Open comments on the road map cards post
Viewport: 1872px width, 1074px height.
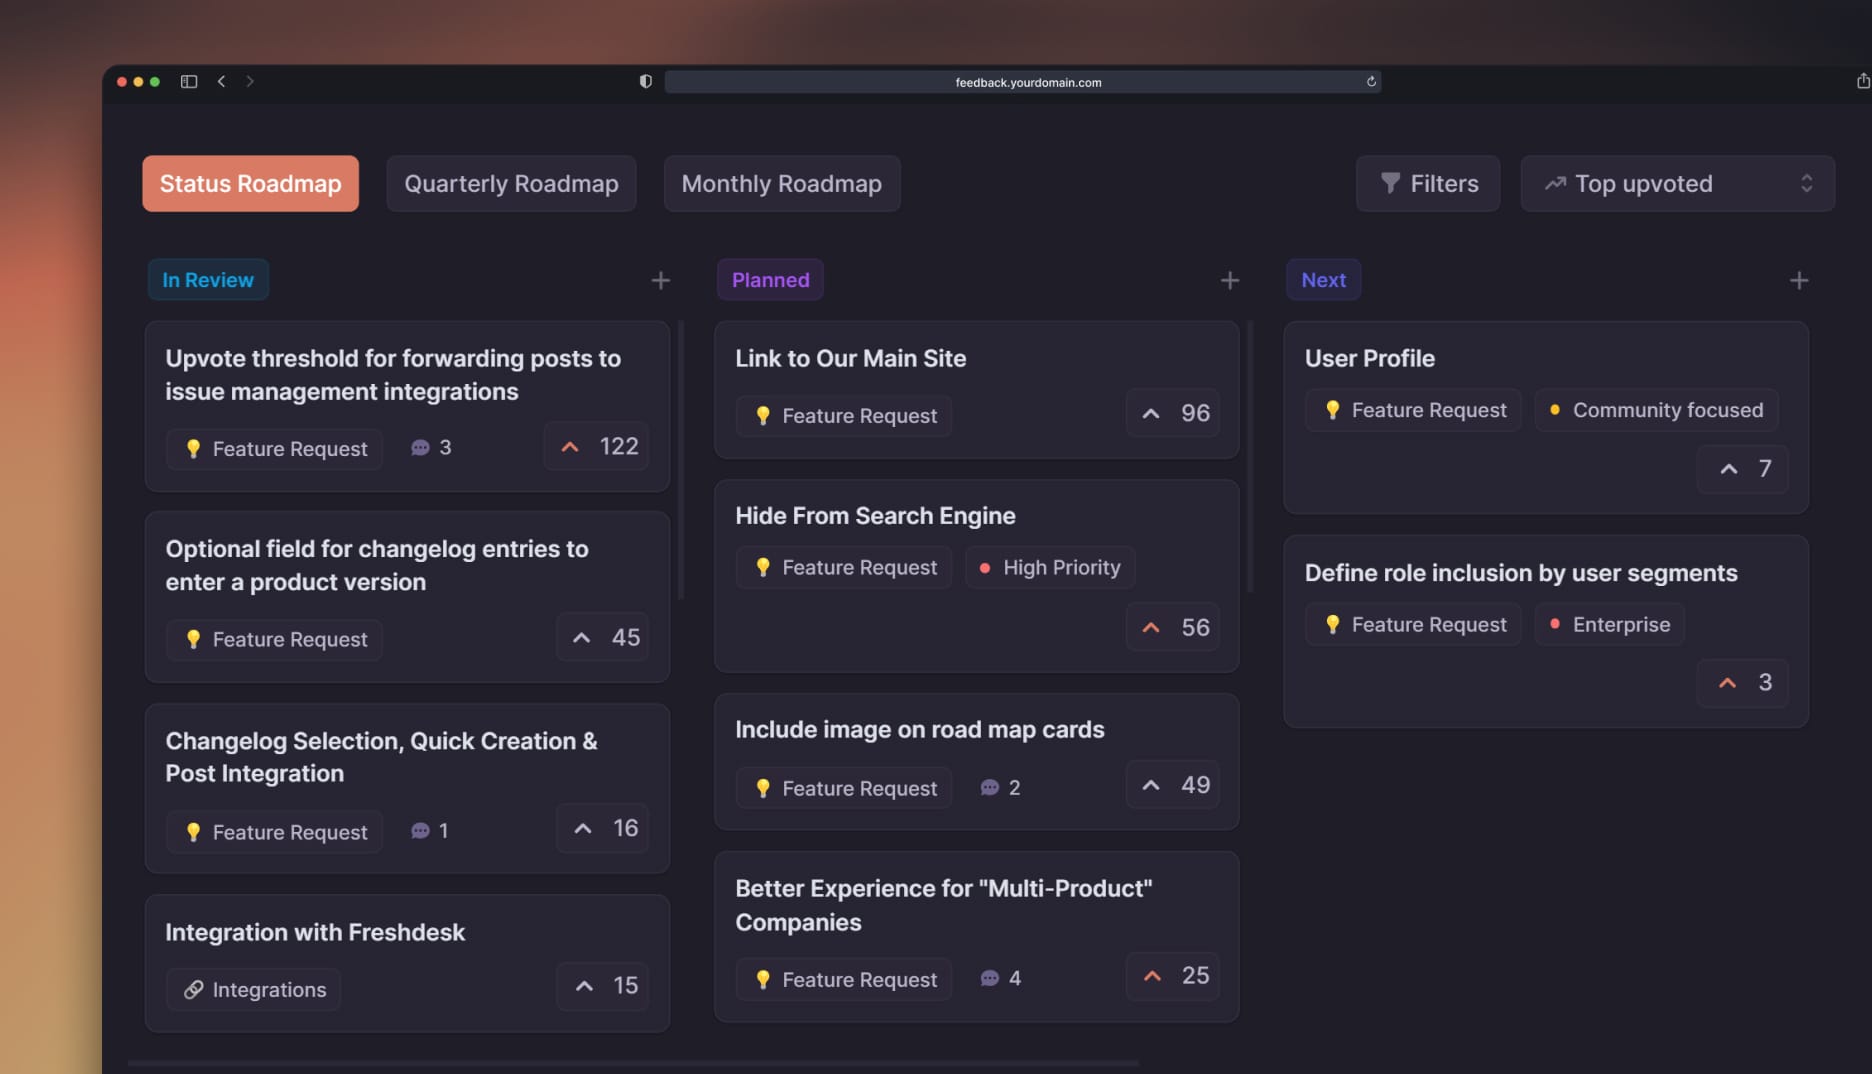tap(990, 787)
